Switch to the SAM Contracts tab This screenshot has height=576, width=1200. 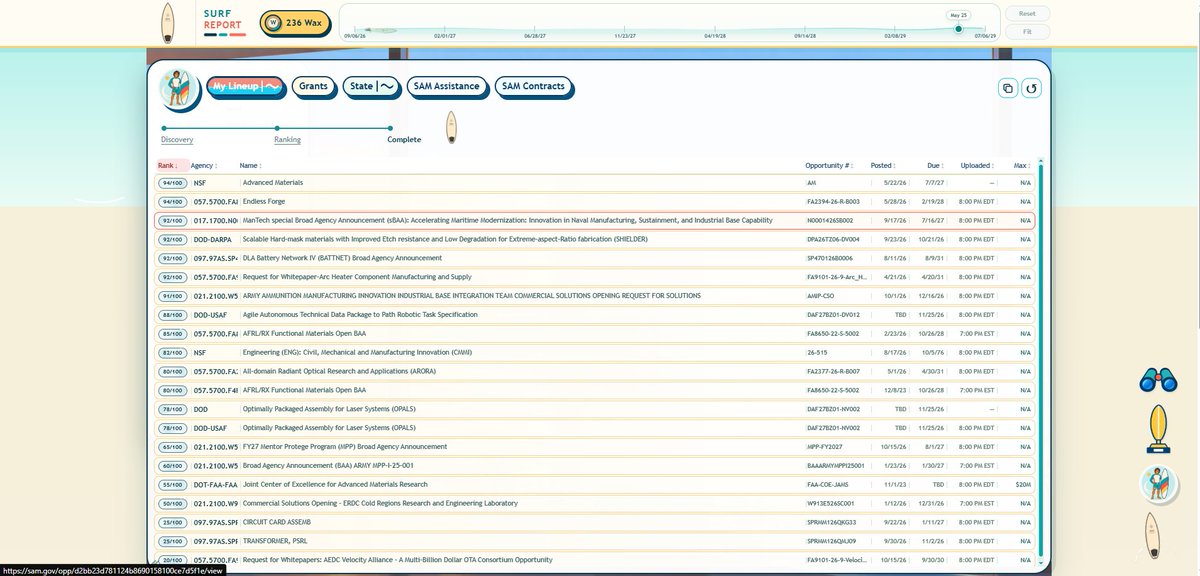point(533,87)
